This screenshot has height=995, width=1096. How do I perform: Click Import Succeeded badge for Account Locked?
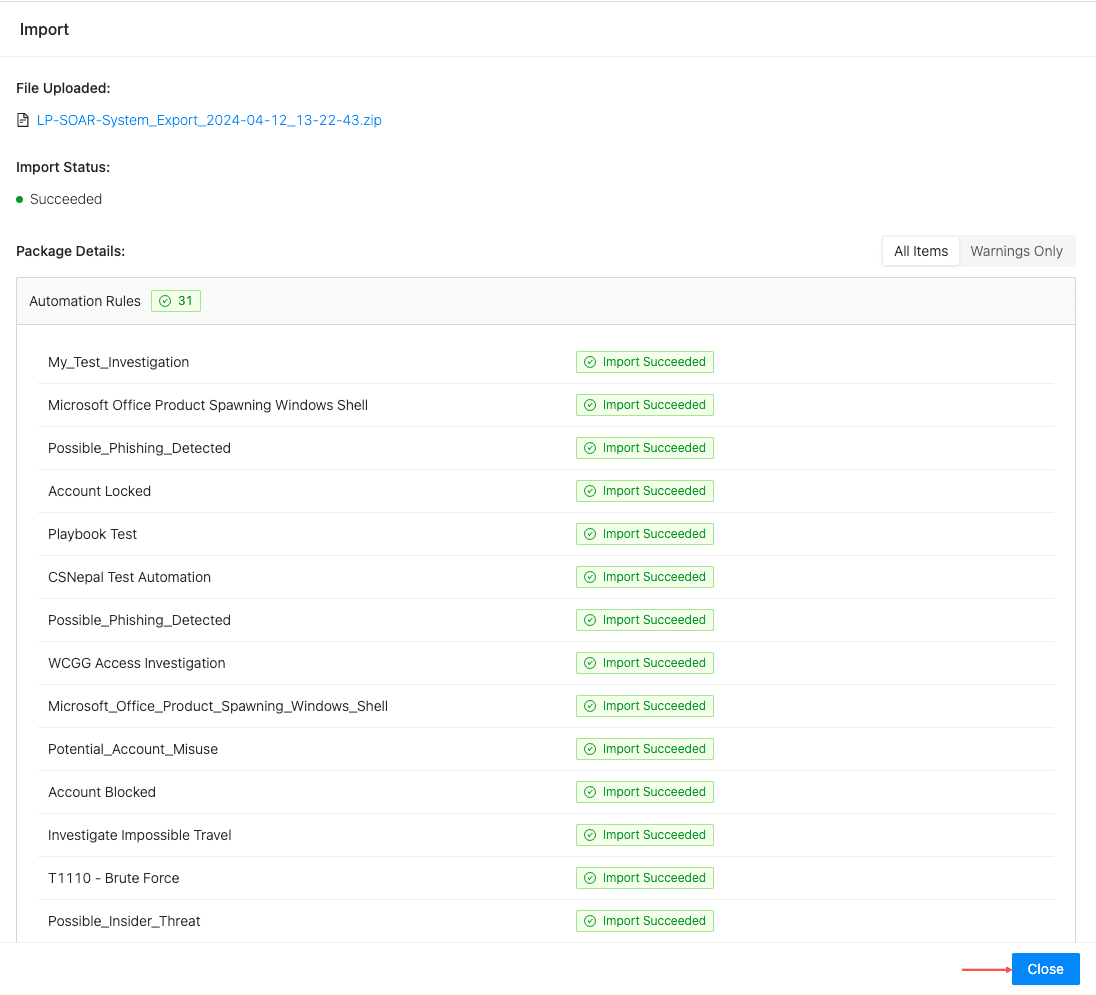point(645,491)
